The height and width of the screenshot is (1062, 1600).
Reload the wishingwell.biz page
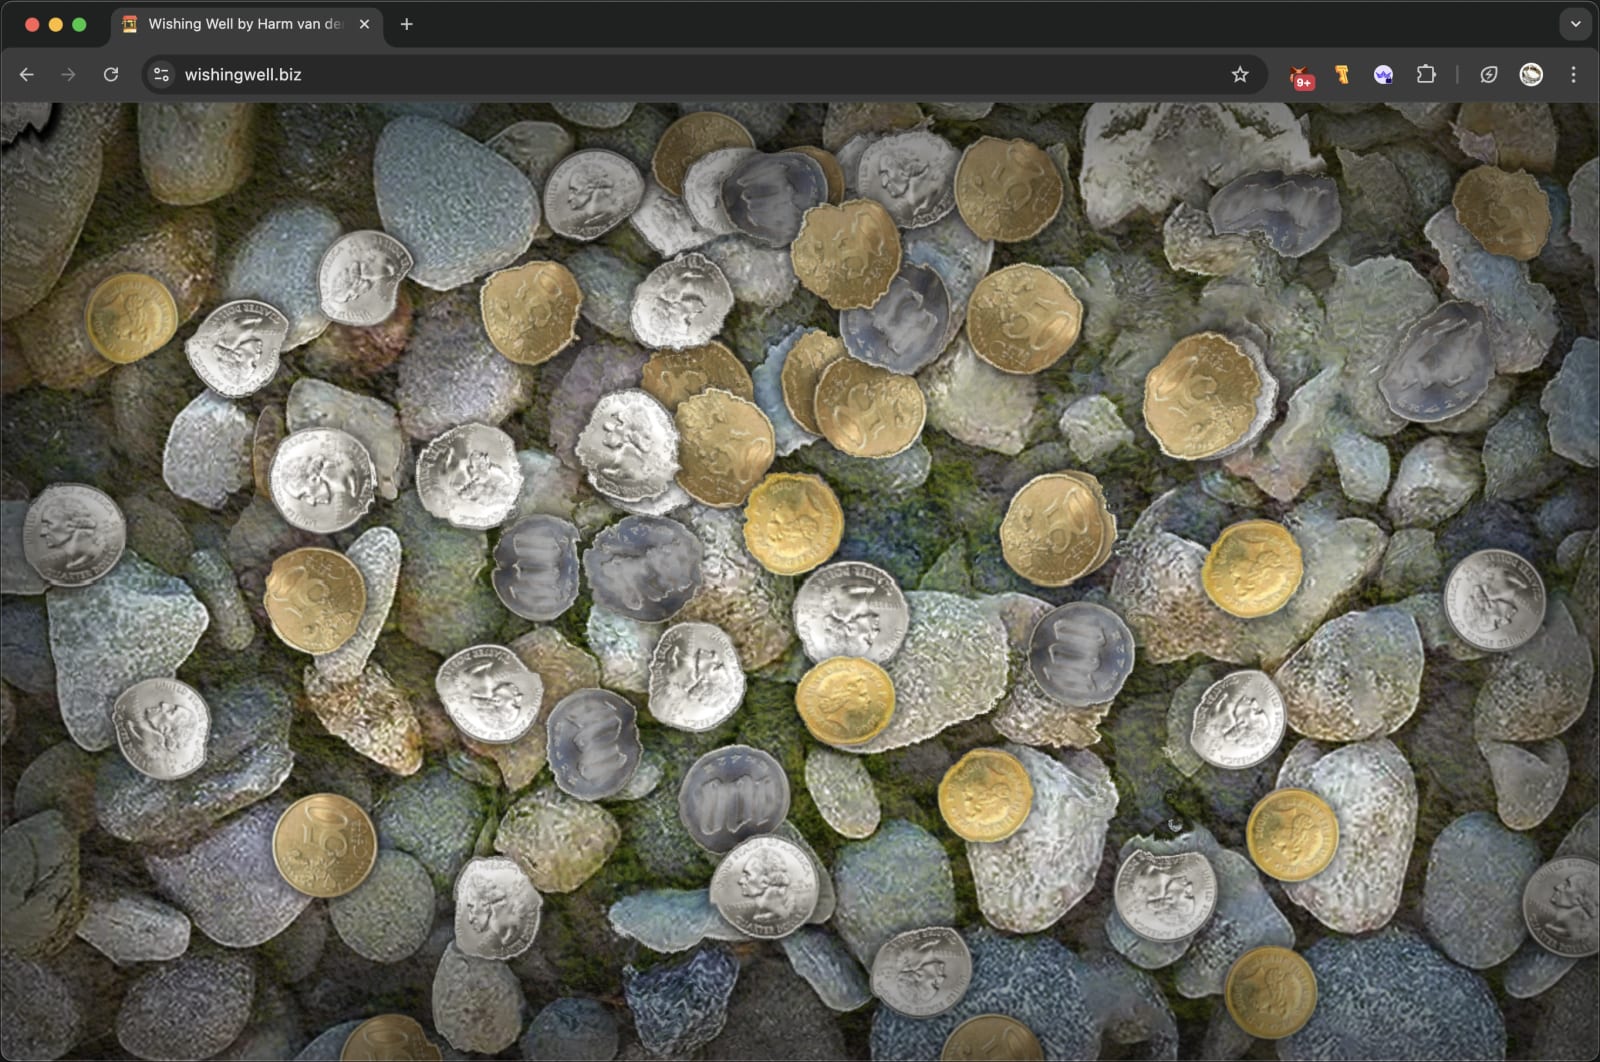pos(111,75)
